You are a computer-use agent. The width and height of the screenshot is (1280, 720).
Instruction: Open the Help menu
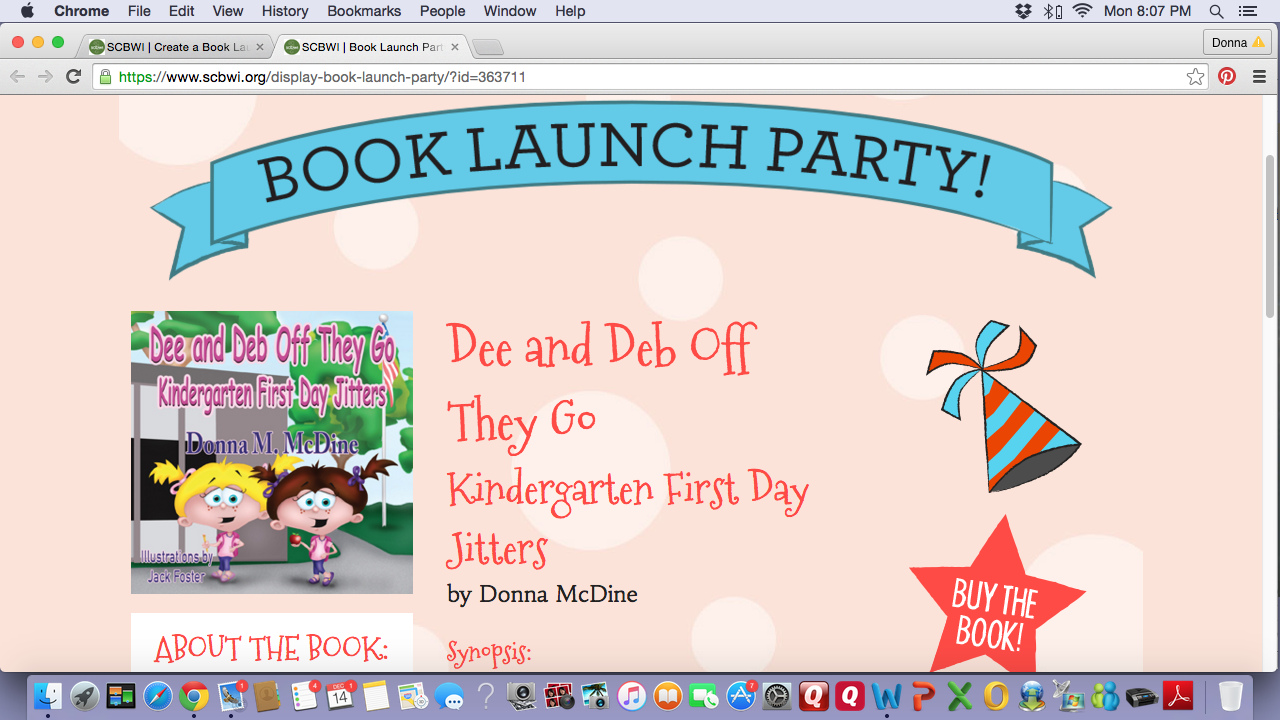[570, 11]
